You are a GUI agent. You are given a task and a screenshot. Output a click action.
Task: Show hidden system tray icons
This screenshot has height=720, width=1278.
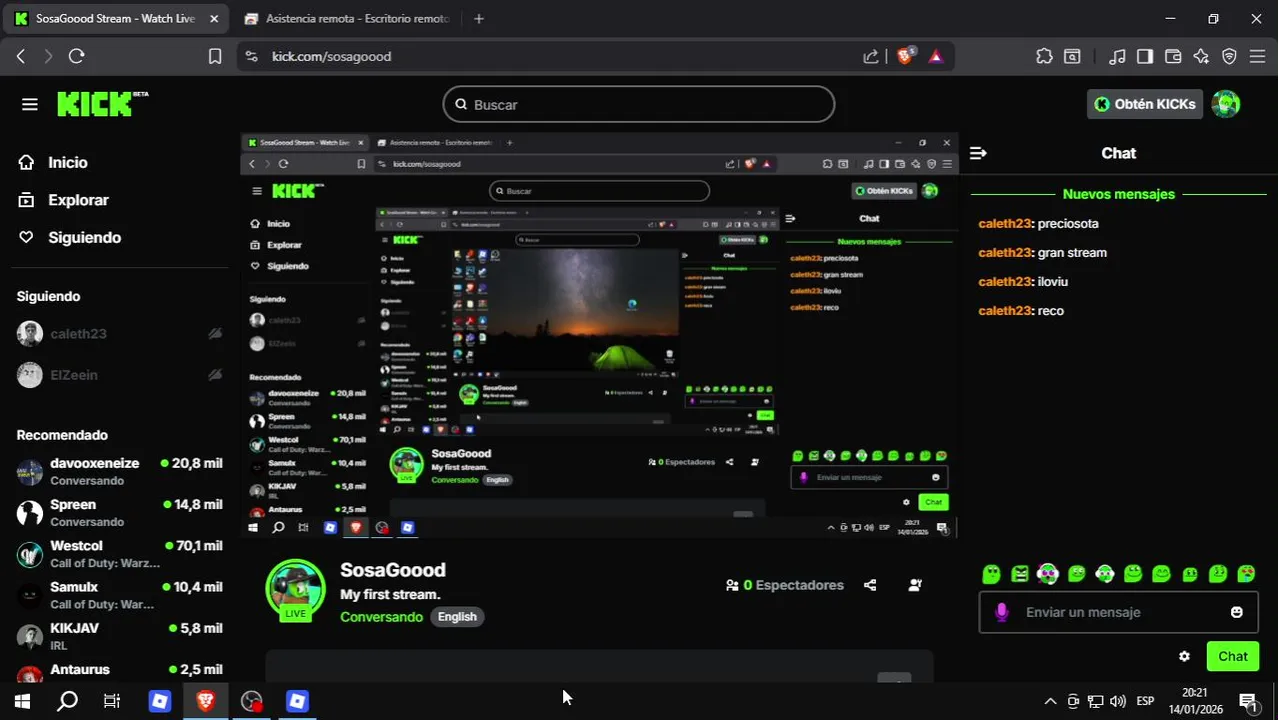[x=1050, y=701]
